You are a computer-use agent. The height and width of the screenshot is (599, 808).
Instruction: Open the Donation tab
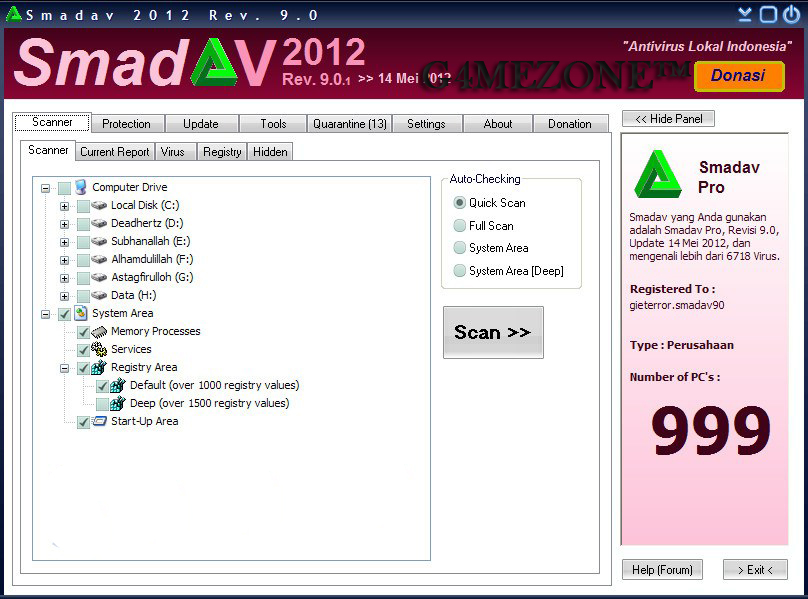(570, 124)
